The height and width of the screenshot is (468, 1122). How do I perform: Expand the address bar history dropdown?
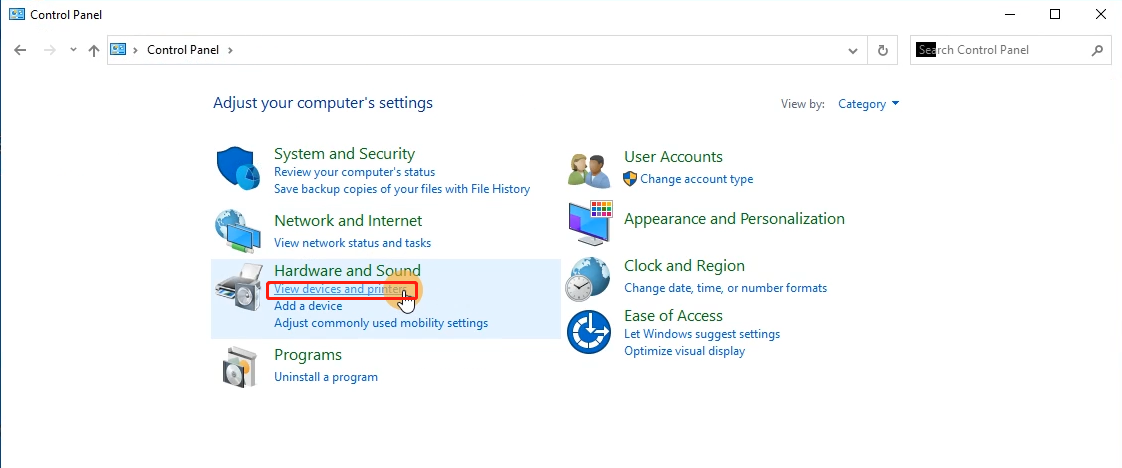853,50
